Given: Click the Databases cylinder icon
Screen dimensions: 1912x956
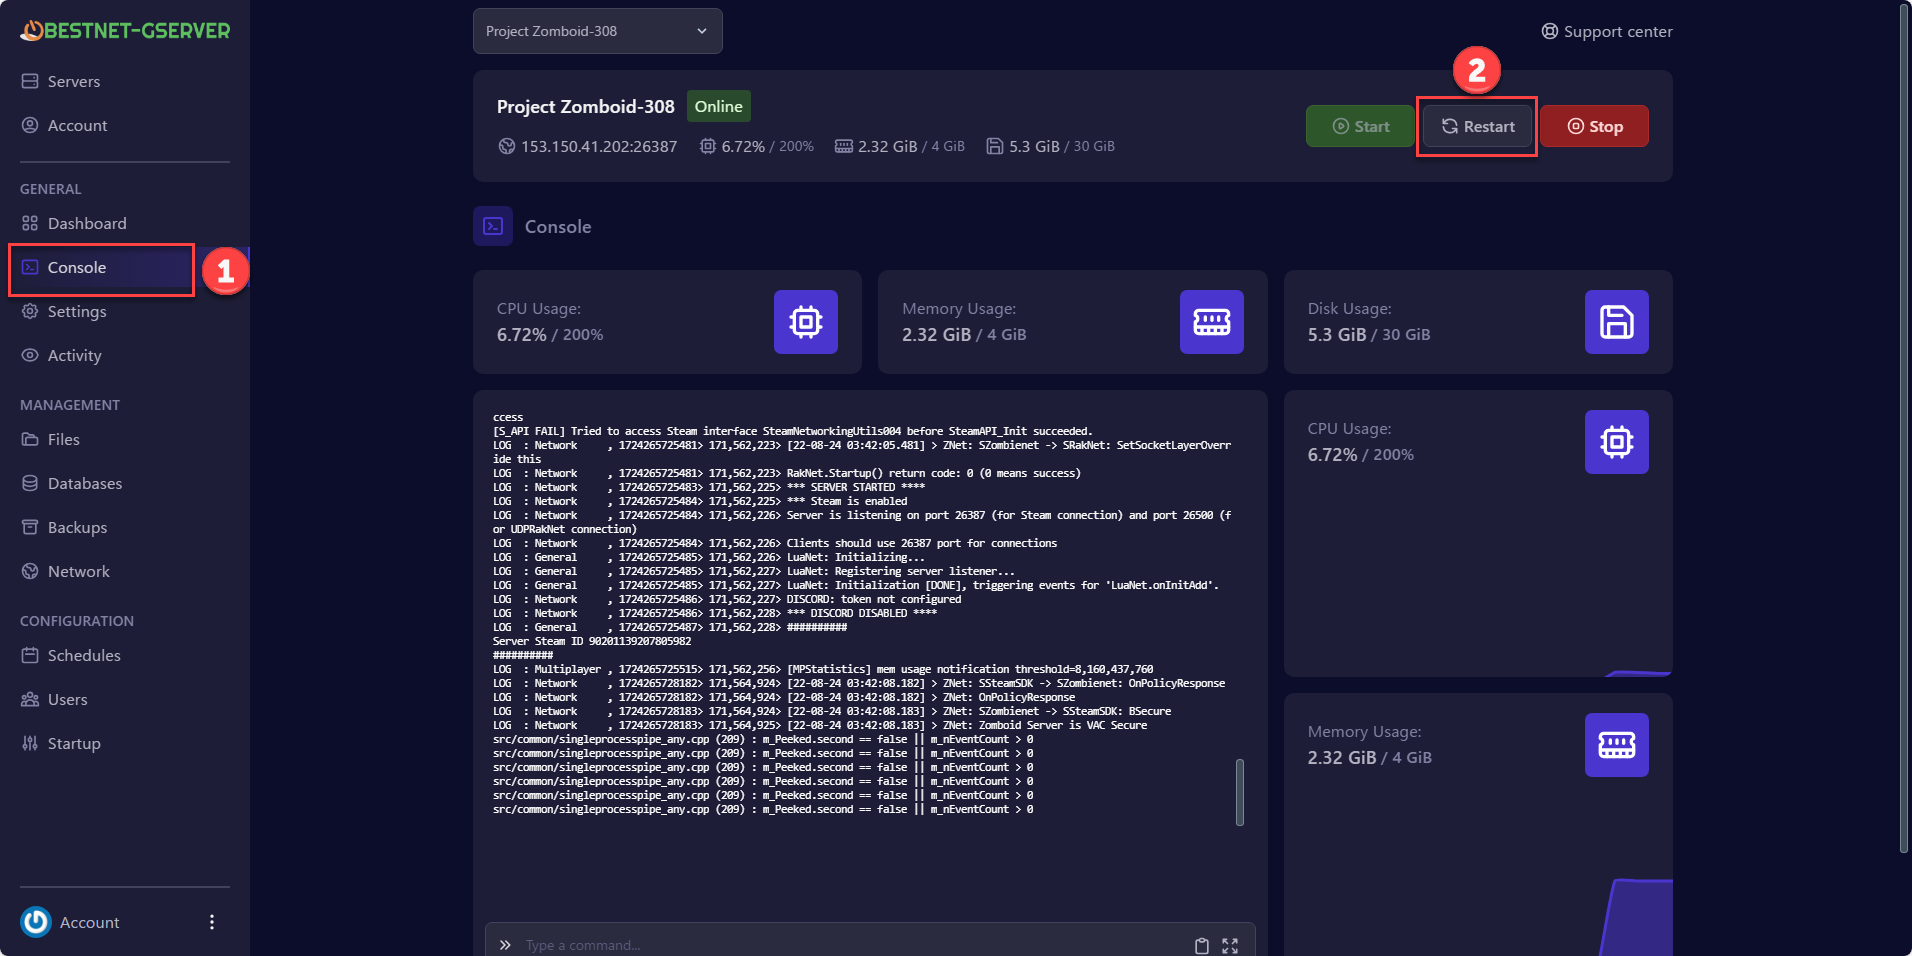Looking at the screenshot, I should click(30, 483).
